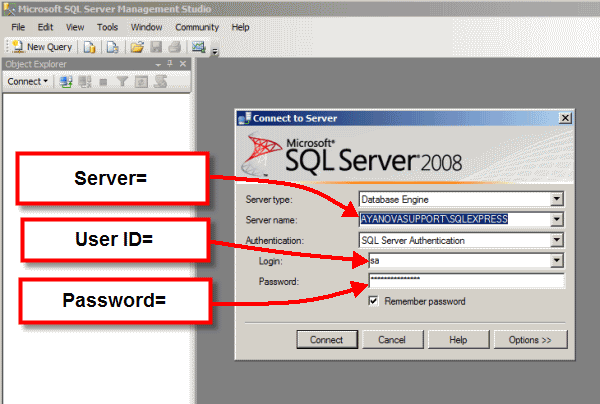Click the Print icon in toolbar
The width and height of the screenshot is (600, 404).
(x=174, y=47)
